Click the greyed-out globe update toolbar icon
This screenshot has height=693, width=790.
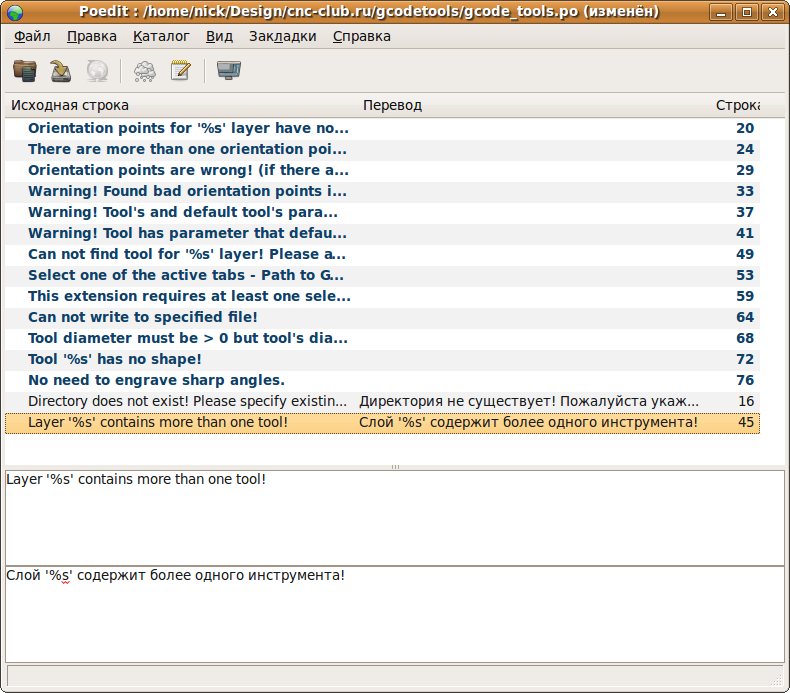click(97, 71)
